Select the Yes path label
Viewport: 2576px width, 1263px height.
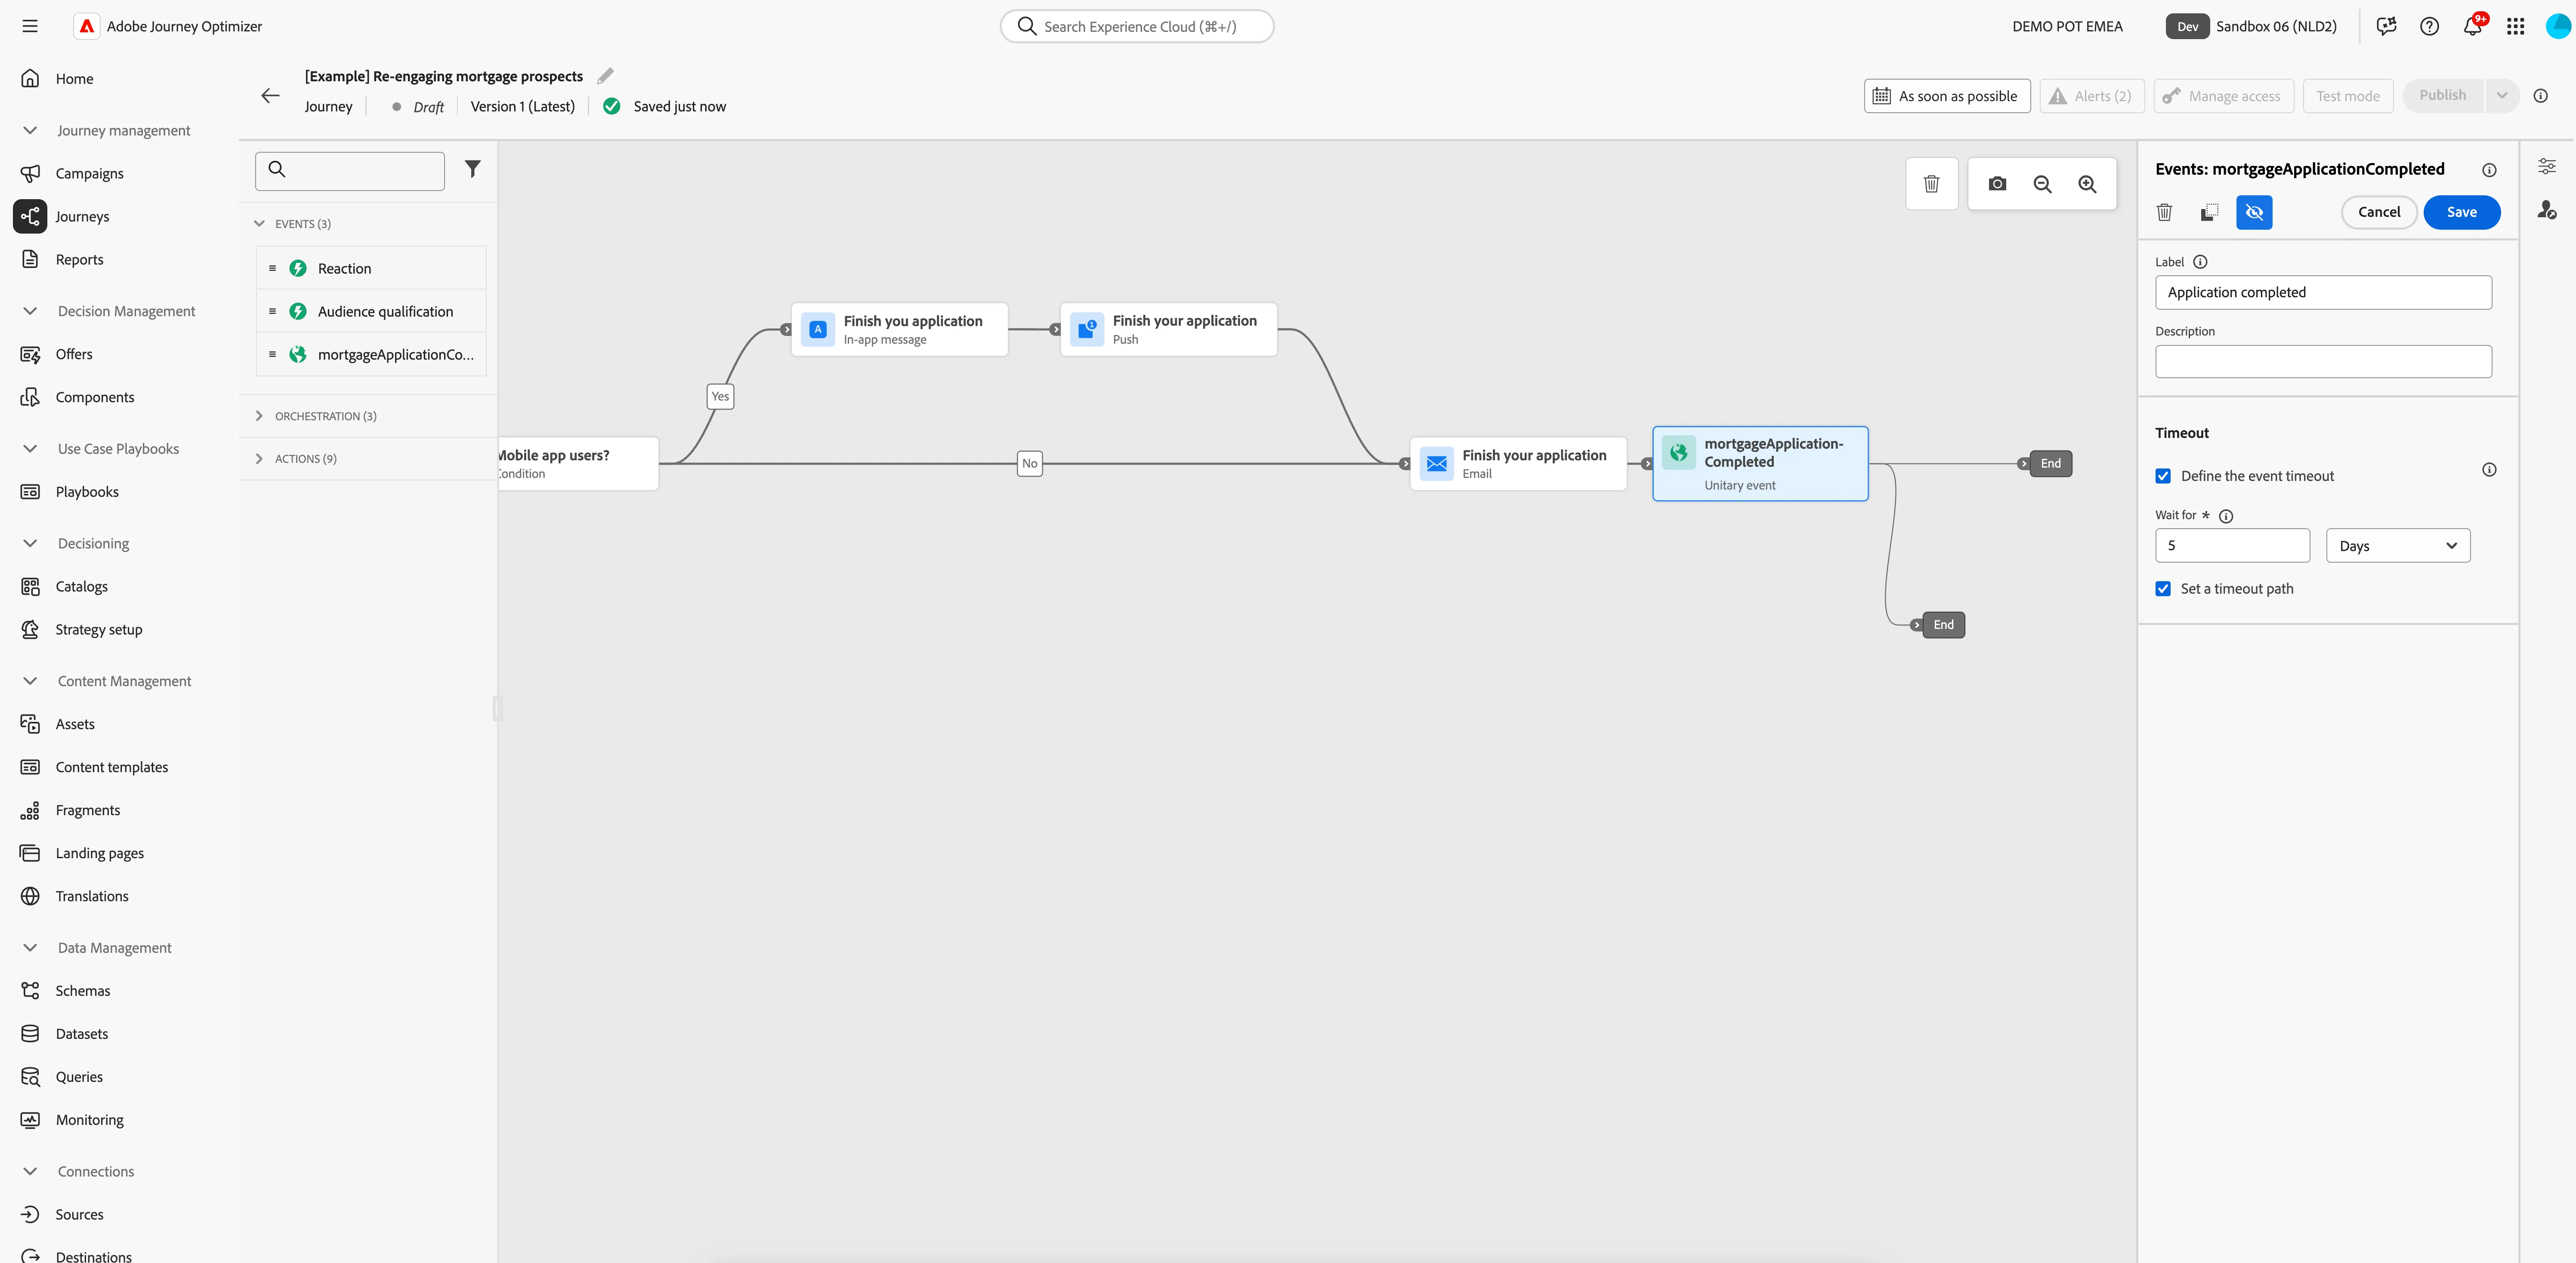[x=720, y=396]
